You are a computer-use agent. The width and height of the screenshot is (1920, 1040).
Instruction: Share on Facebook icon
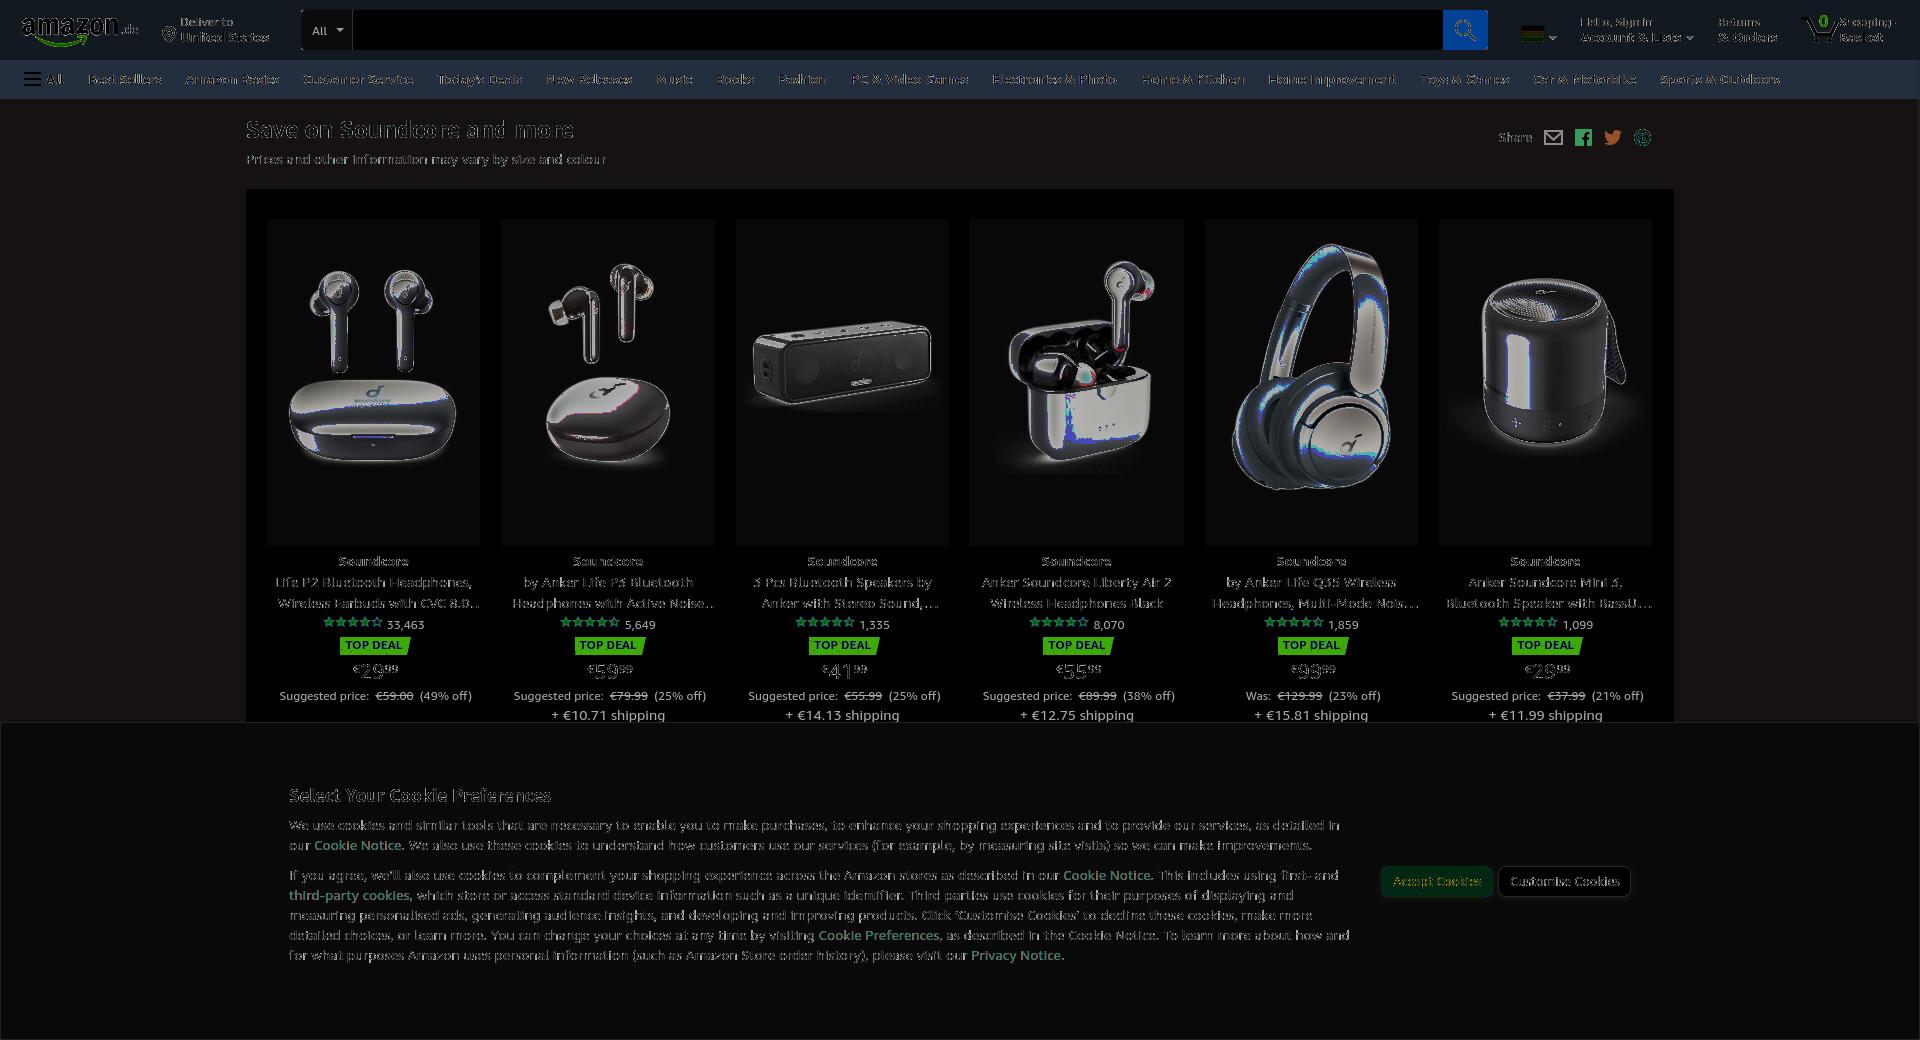pos(1583,138)
